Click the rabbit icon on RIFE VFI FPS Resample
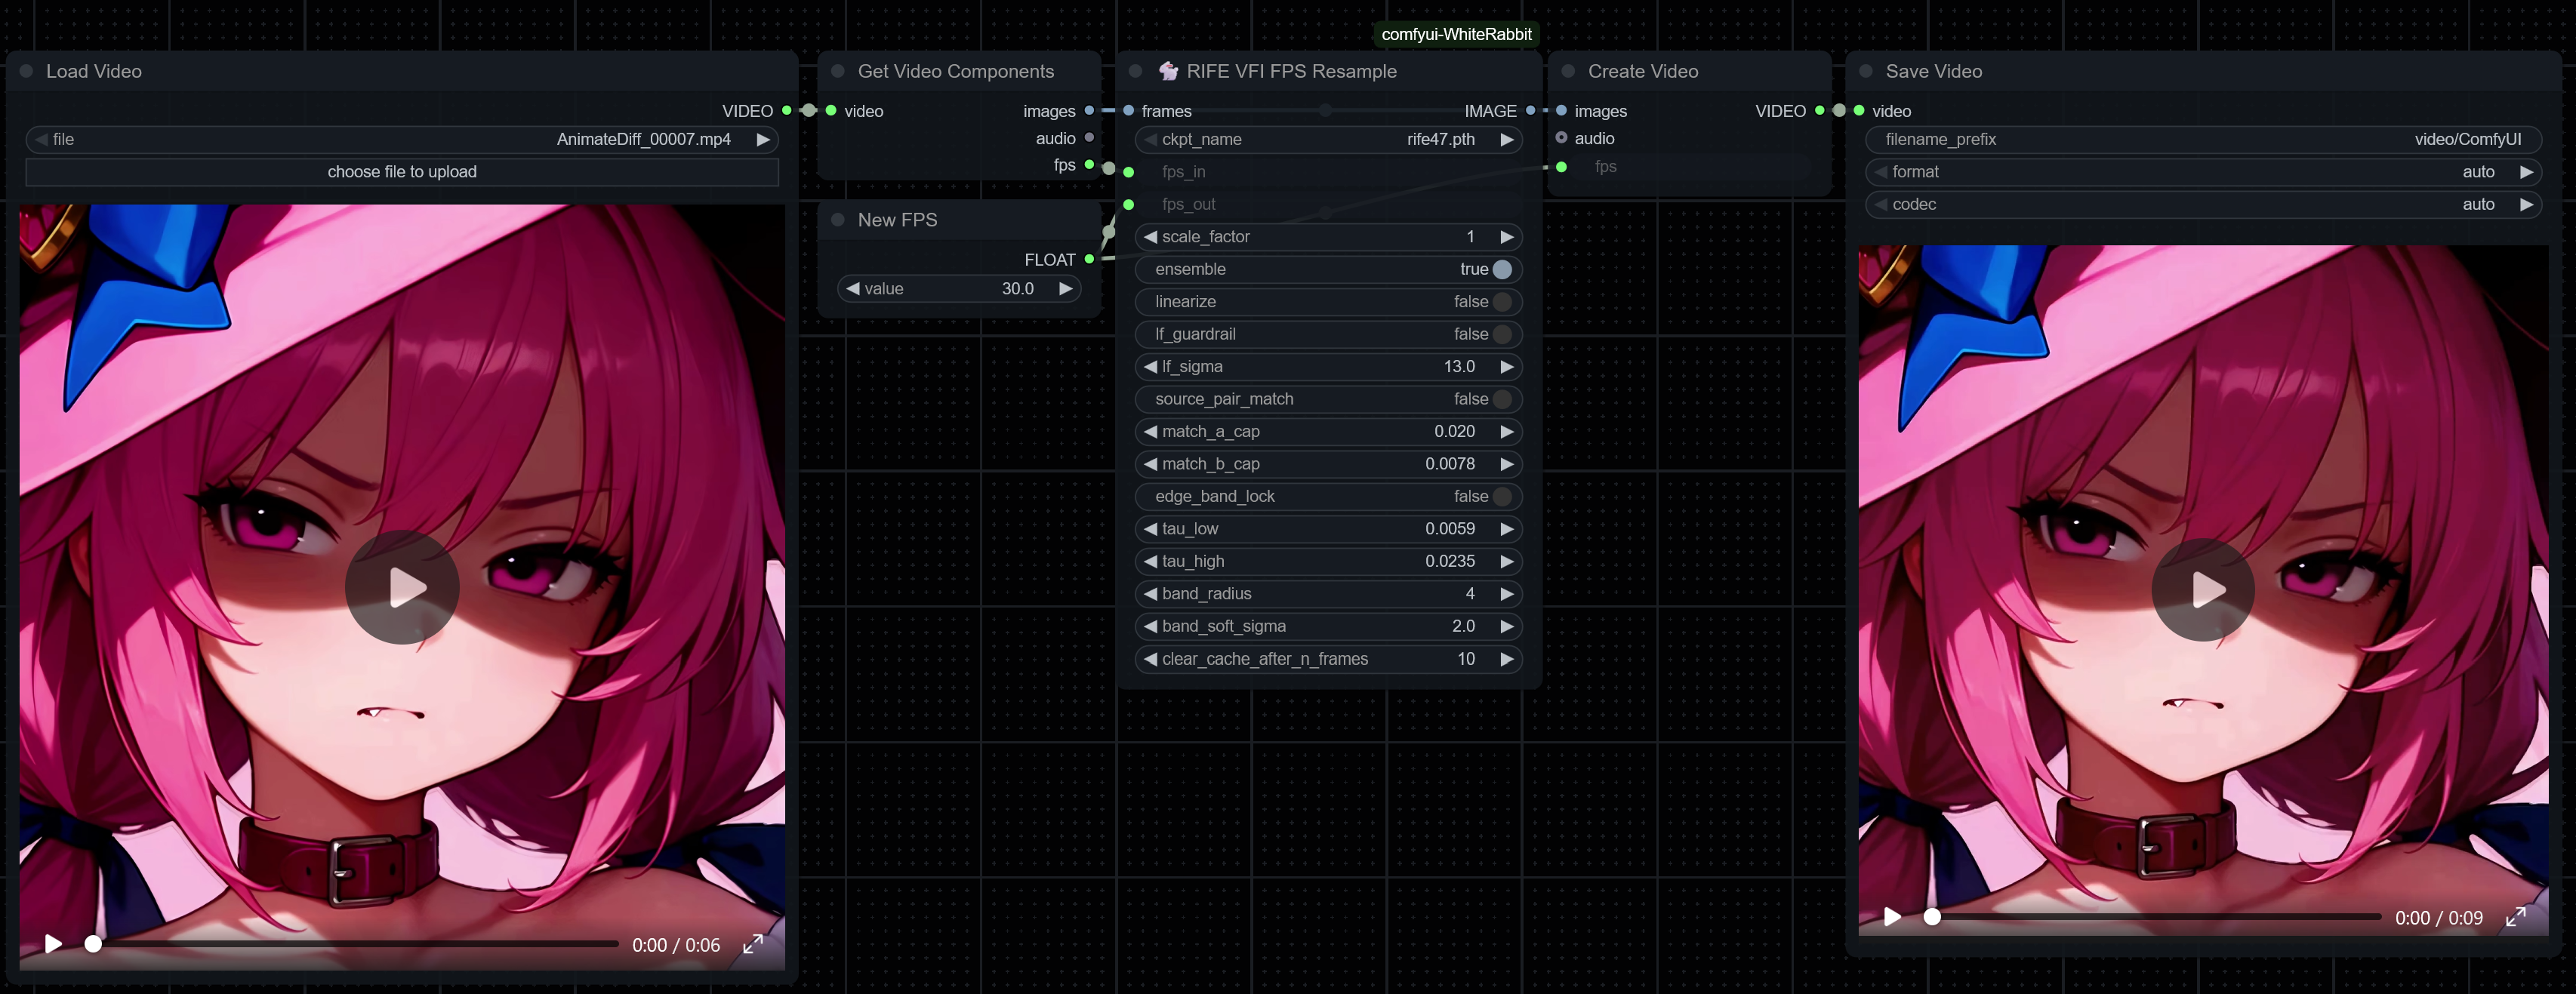 pos(1169,71)
